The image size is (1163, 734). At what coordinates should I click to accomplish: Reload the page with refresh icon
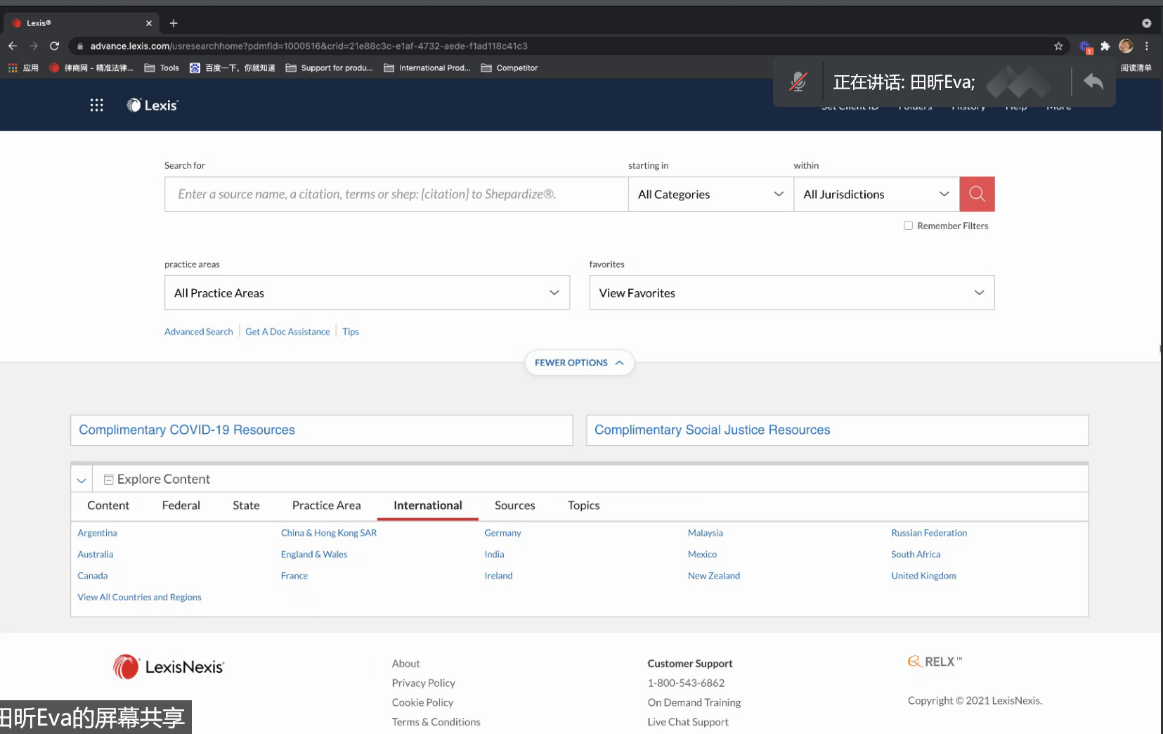coord(54,46)
